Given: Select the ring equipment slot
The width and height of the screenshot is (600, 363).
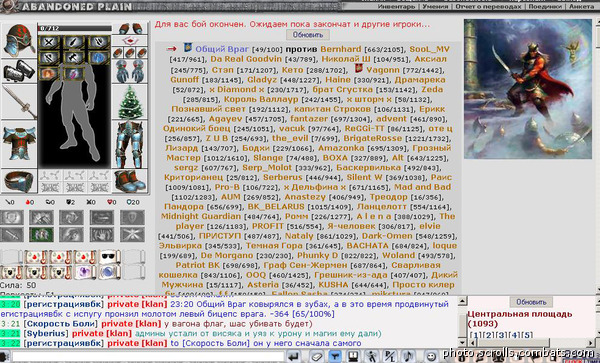Looking at the screenshot, I should pos(19,181).
